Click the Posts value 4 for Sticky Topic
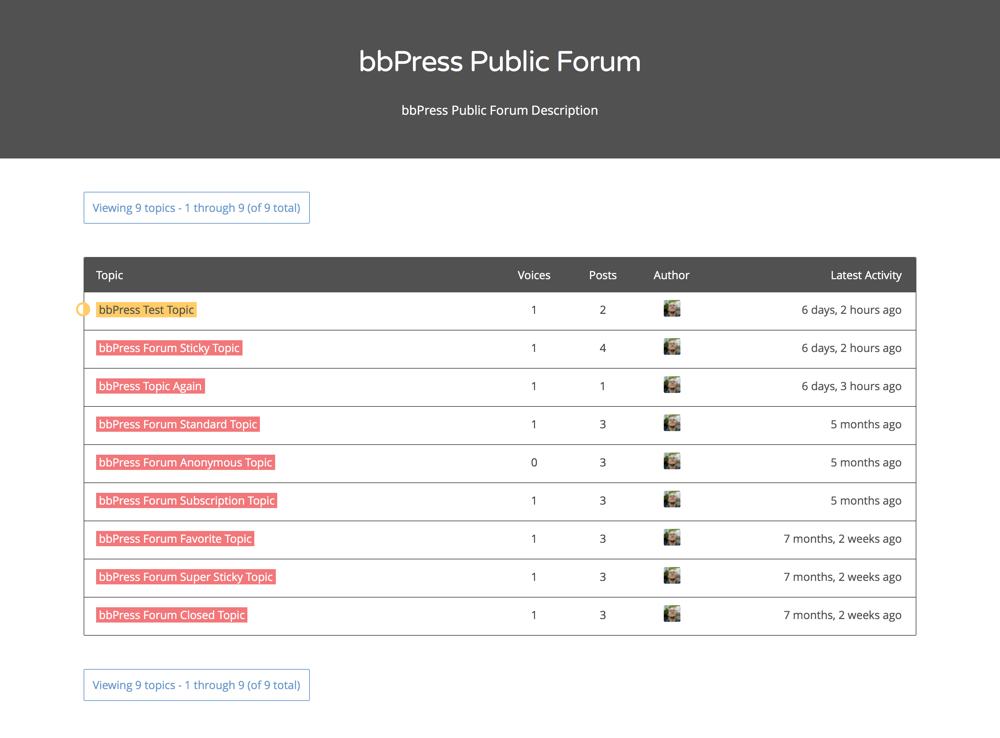Viewport: 1000px width, 738px height. coord(603,348)
